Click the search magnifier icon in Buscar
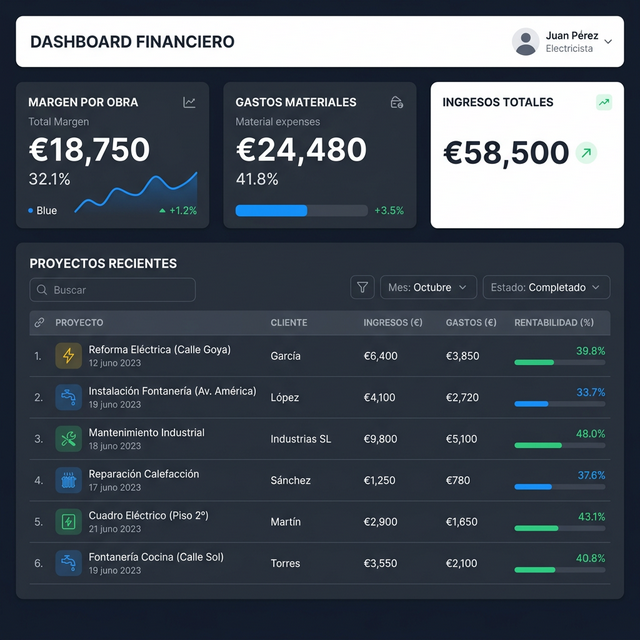Viewport: 640px width, 640px height. [42, 290]
